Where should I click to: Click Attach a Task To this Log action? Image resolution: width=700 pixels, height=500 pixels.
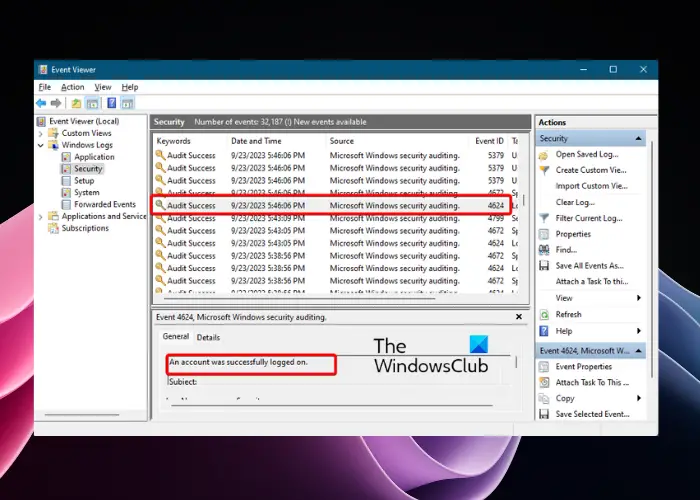tap(592, 281)
